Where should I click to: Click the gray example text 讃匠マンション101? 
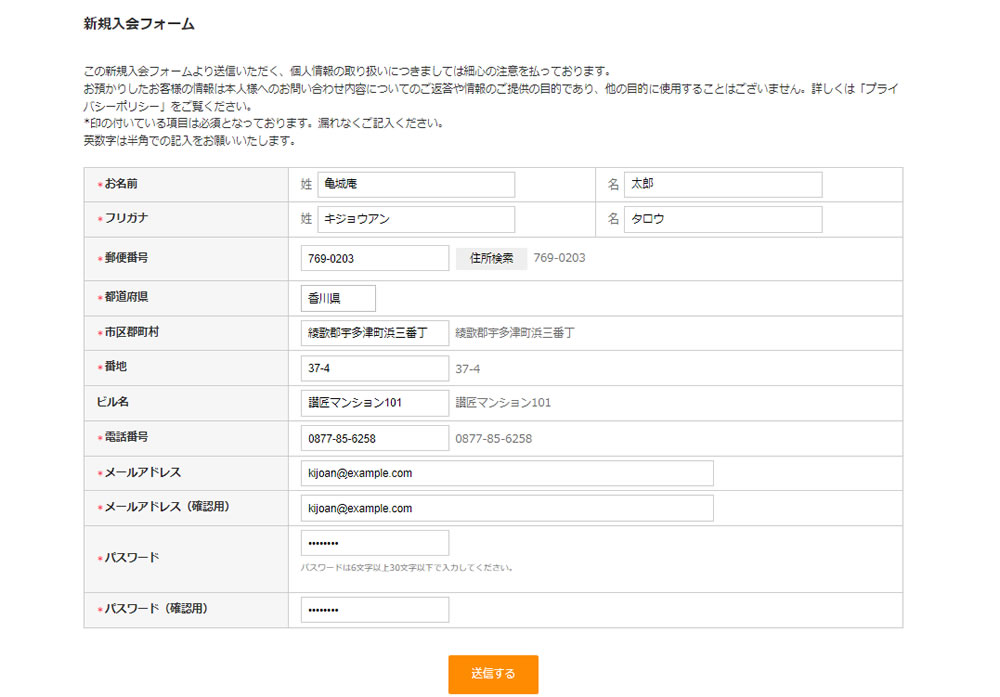tap(503, 403)
